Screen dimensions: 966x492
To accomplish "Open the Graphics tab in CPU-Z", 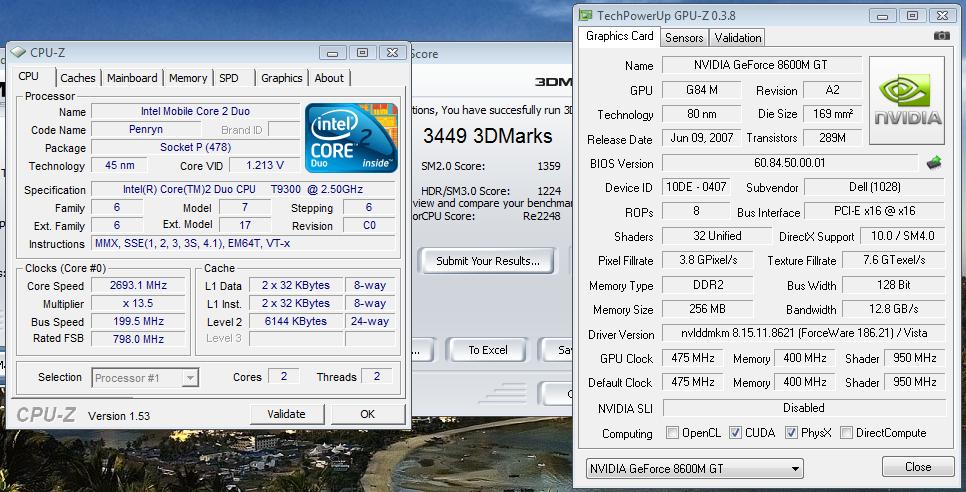I will (x=282, y=78).
